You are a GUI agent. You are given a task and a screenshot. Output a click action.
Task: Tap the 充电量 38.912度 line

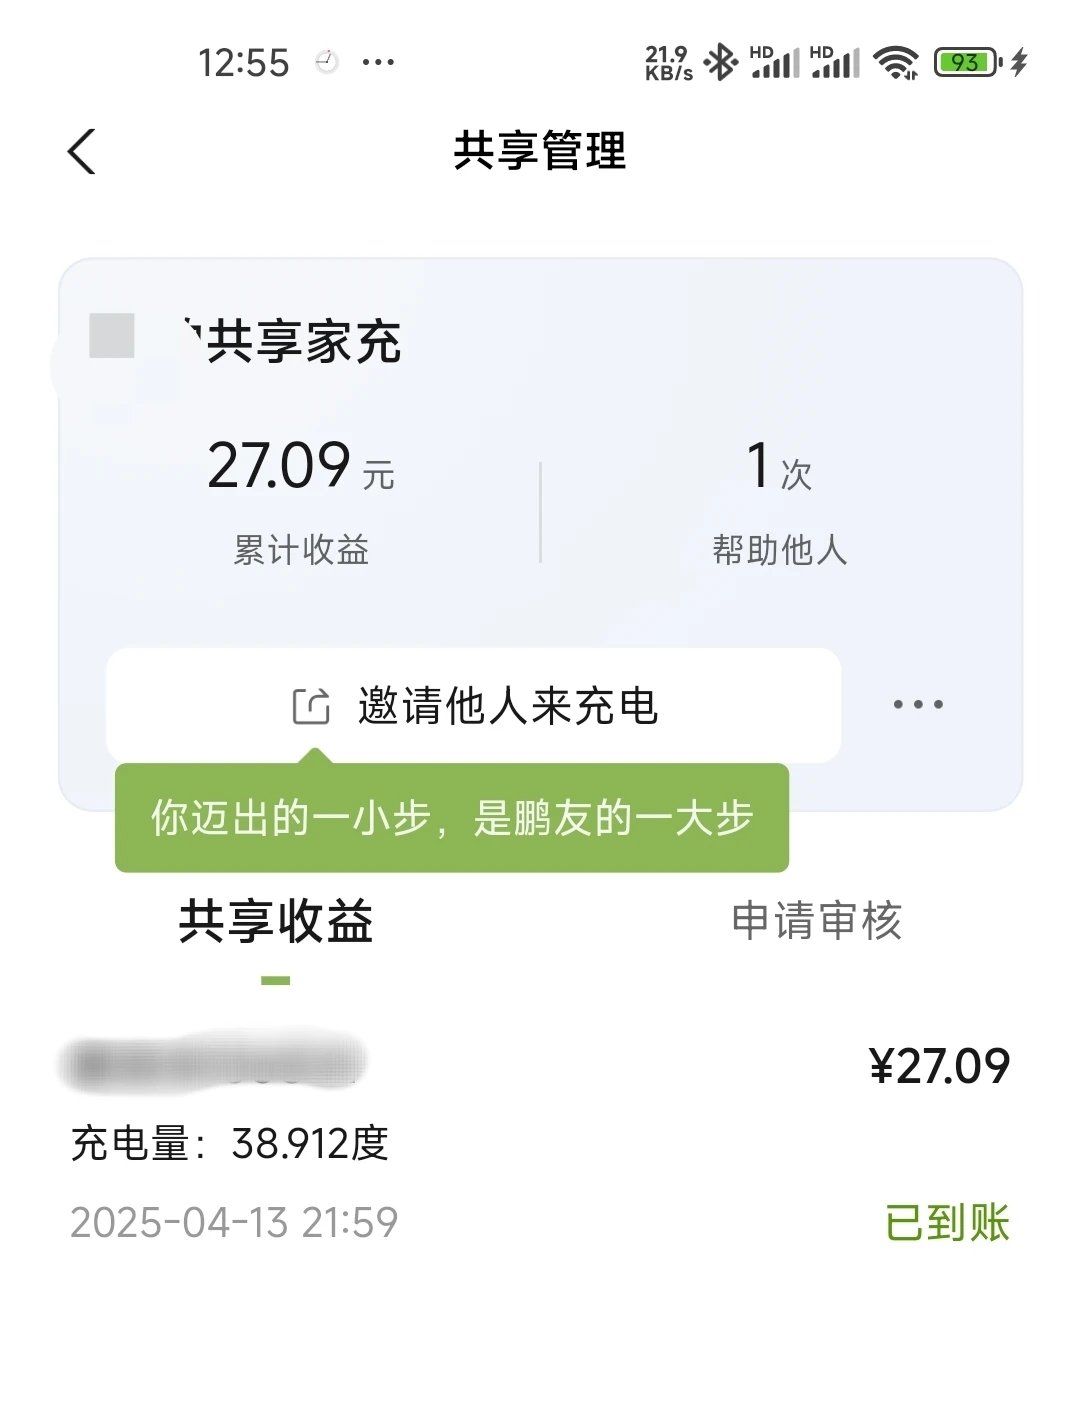pyautogui.click(x=230, y=1143)
